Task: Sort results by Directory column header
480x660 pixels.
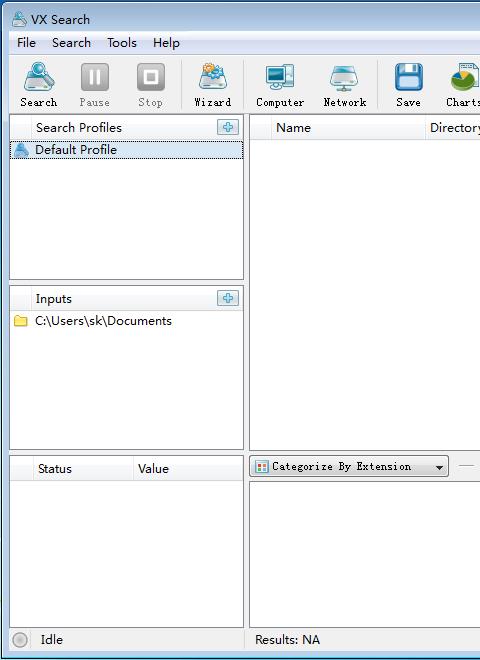Action: point(453,128)
